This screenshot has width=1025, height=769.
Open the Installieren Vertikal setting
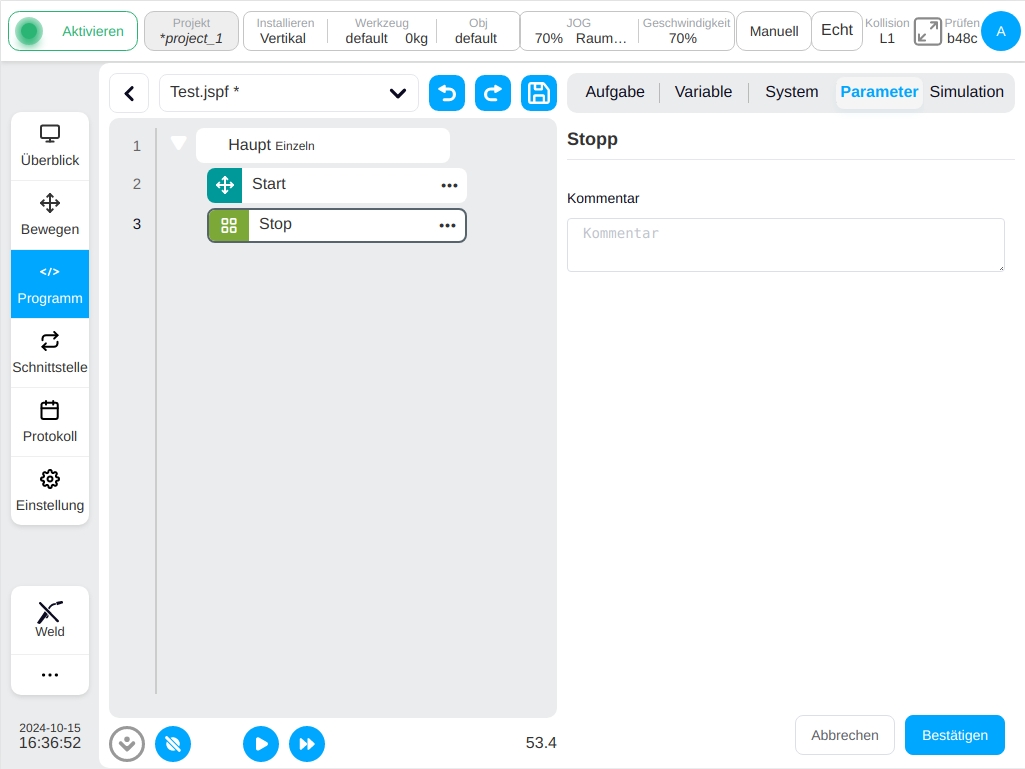(x=284, y=31)
